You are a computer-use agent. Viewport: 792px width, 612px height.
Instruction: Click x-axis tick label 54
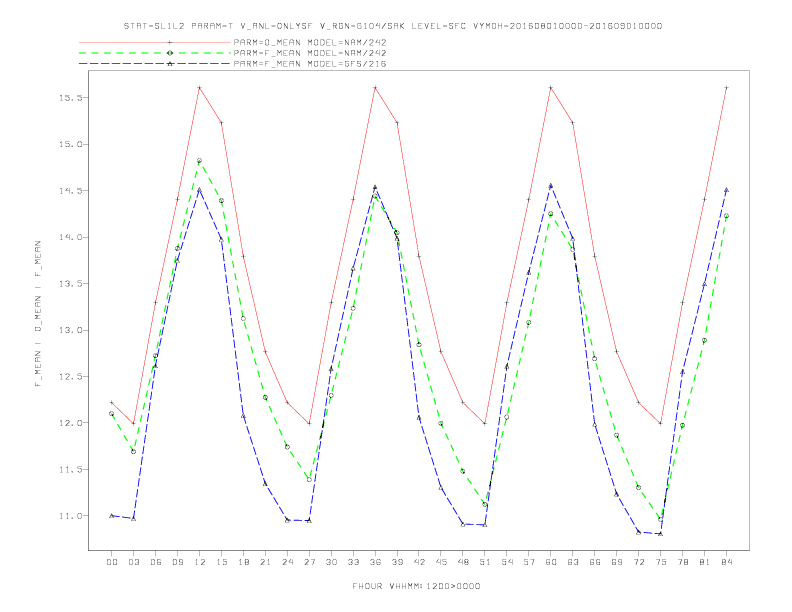(507, 562)
